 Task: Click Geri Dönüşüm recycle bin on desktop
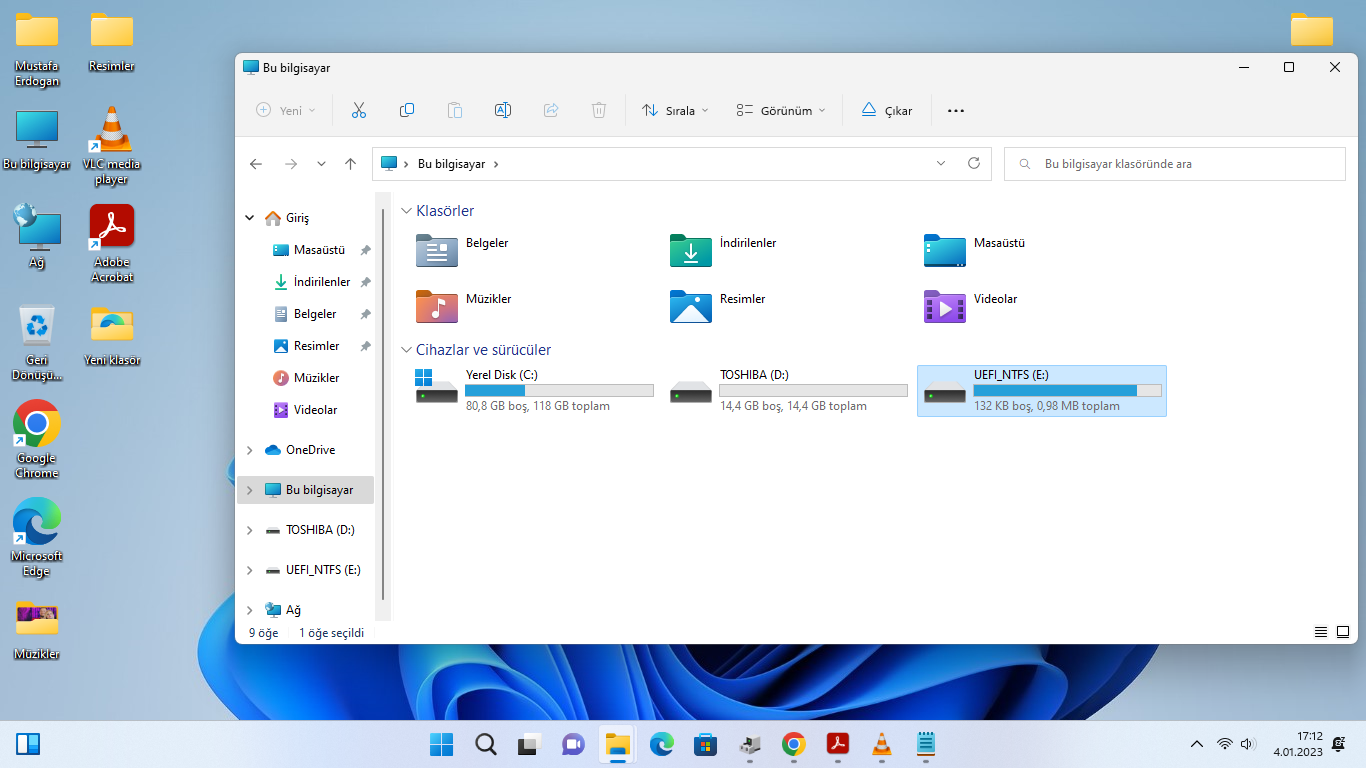click(x=37, y=343)
